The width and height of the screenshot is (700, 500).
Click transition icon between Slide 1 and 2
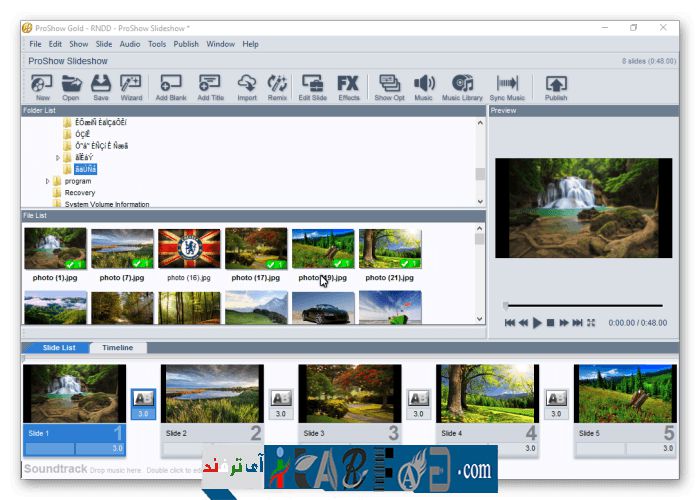click(x=143, y=398)
